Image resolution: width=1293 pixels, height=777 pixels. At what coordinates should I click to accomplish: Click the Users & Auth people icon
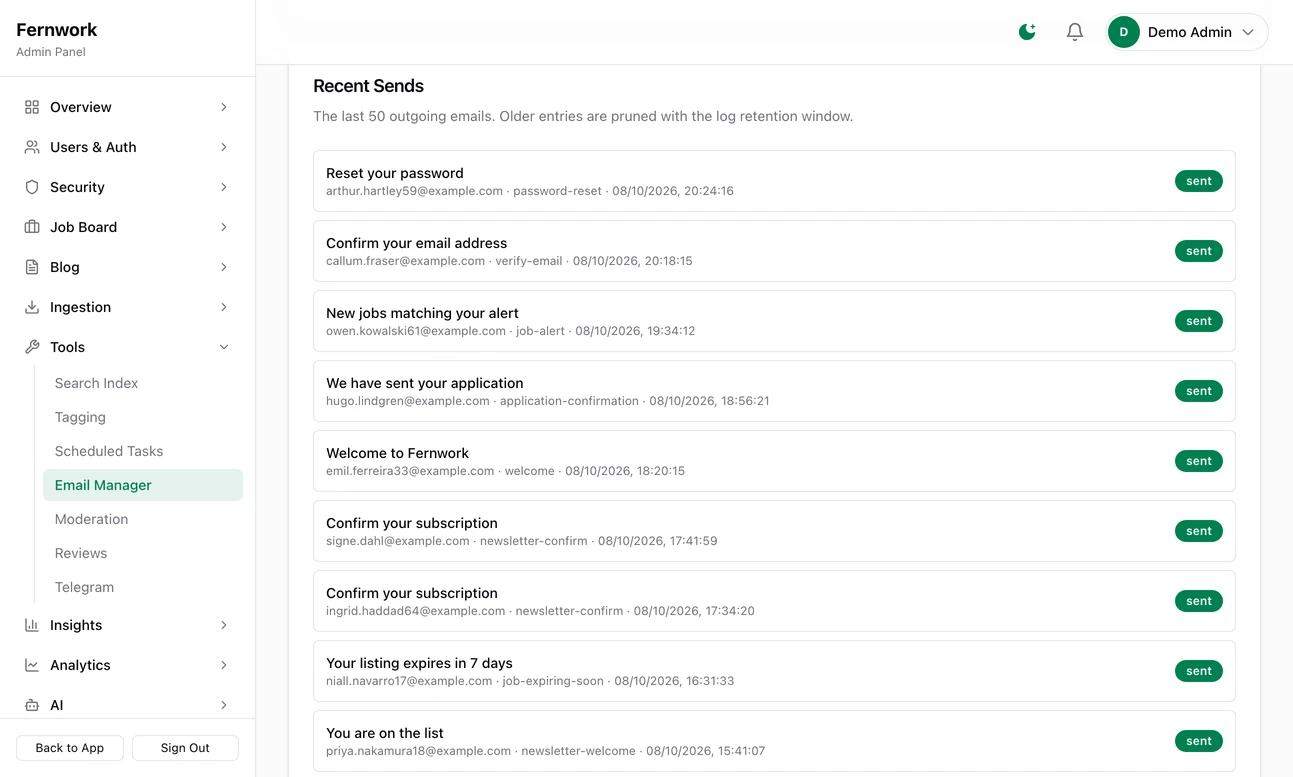coord(32,147)
